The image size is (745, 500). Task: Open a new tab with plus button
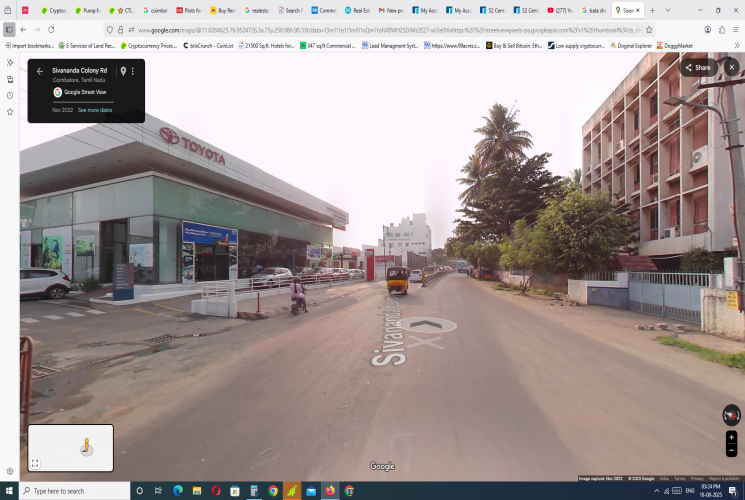point(652,10)
